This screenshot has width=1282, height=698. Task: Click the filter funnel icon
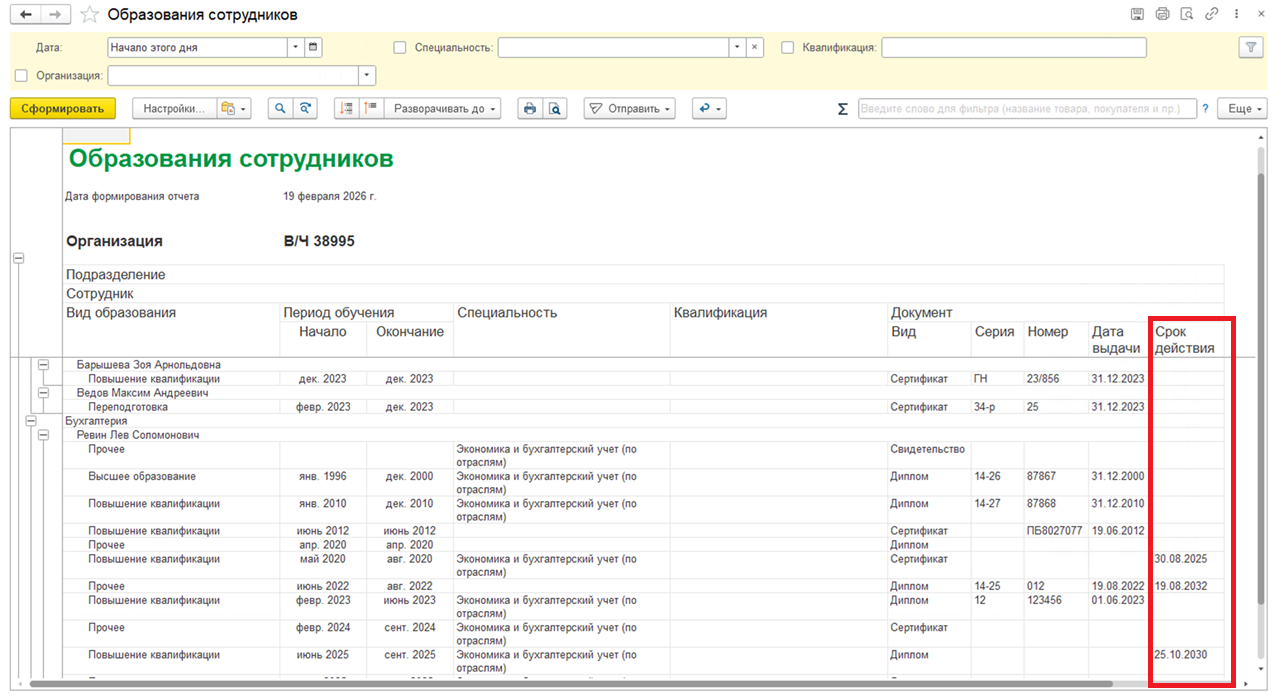[1250, 47]
